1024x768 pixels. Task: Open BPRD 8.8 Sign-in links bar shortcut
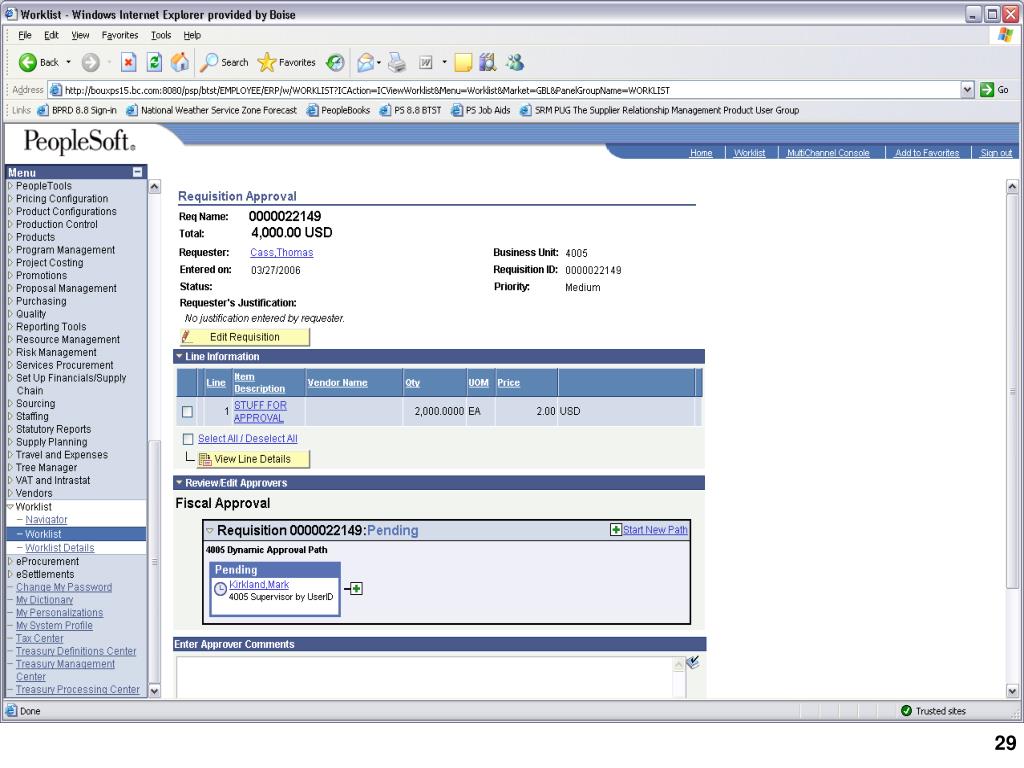tap(77, 110)
